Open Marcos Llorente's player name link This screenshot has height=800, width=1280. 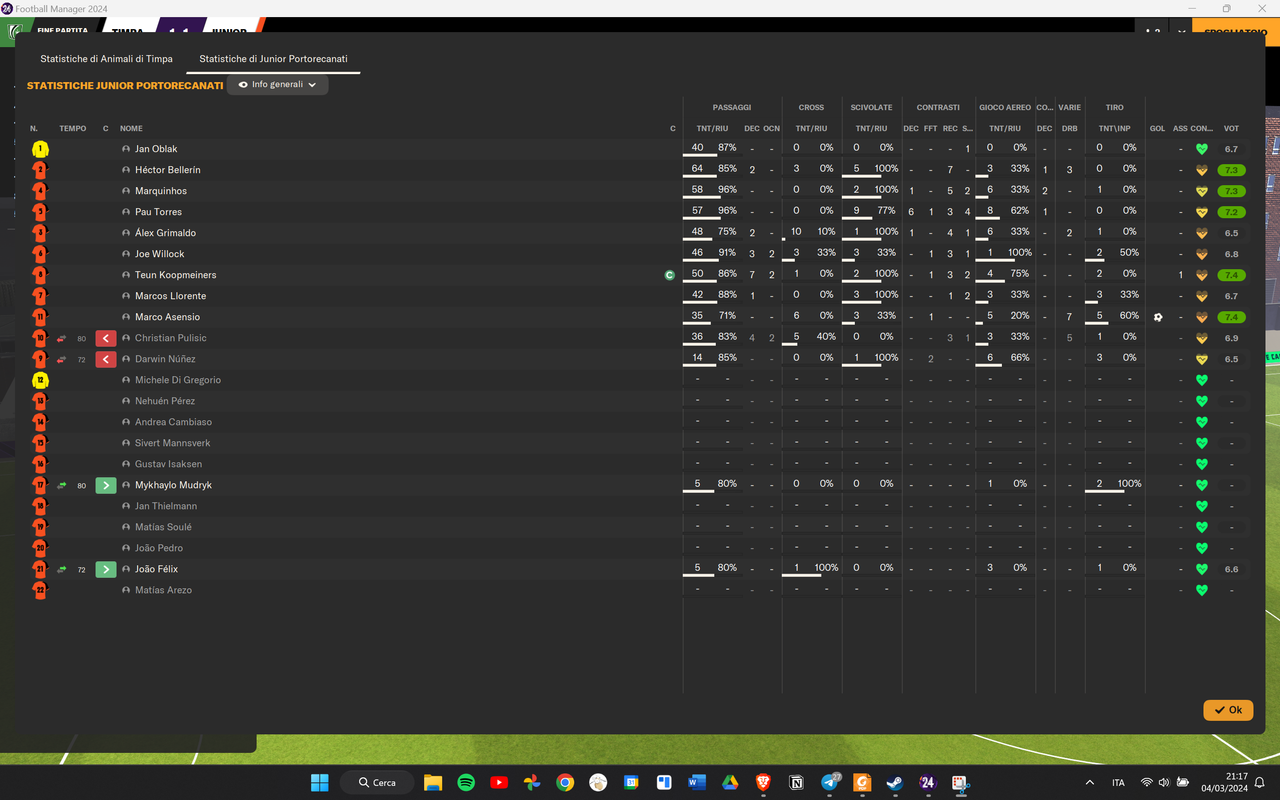click(x=170, y=296)
